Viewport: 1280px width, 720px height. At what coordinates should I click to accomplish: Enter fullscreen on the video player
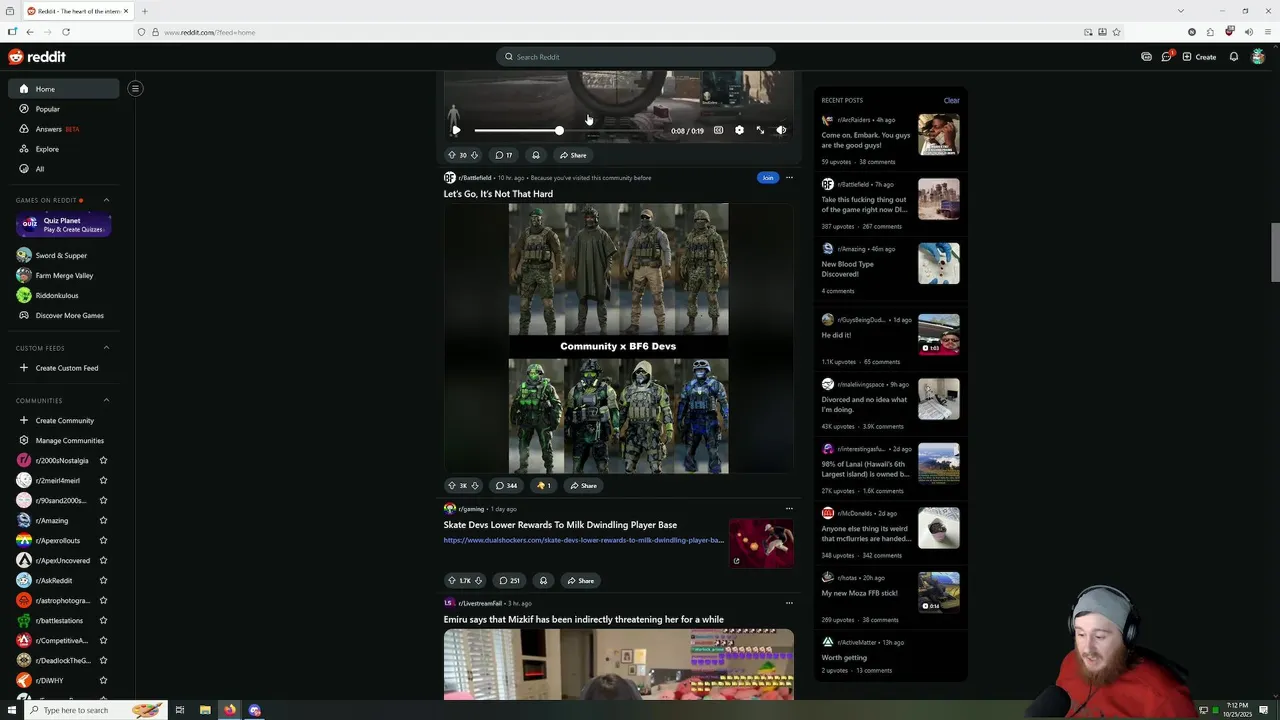click(x=760, y=130)
